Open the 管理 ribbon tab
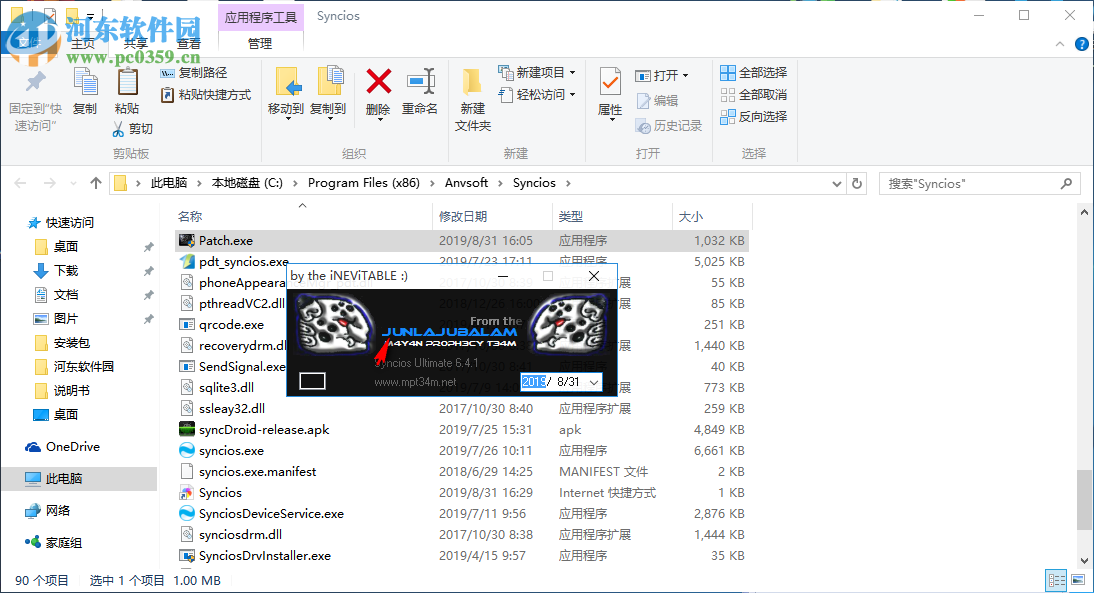 pyautogui.click(x=259, y=42)
